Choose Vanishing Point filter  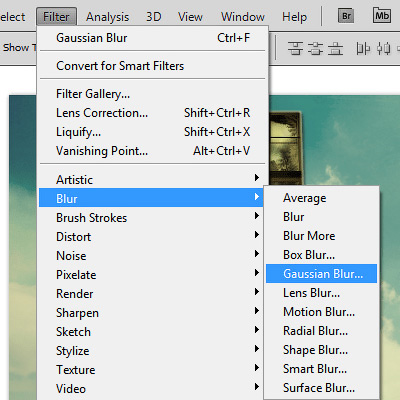153,151
